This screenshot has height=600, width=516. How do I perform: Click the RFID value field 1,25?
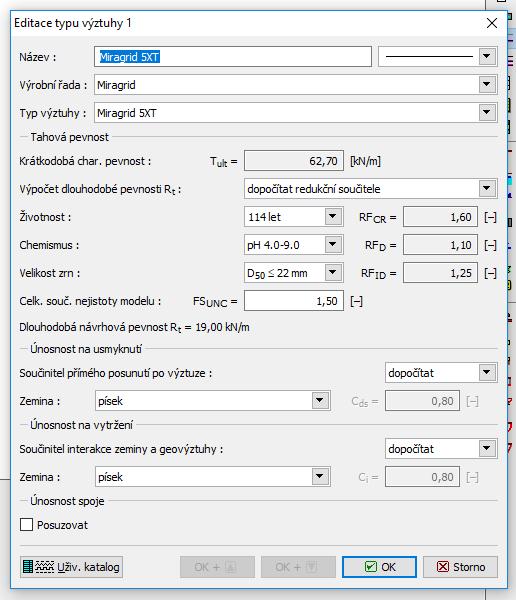click(x=440, y=273)
